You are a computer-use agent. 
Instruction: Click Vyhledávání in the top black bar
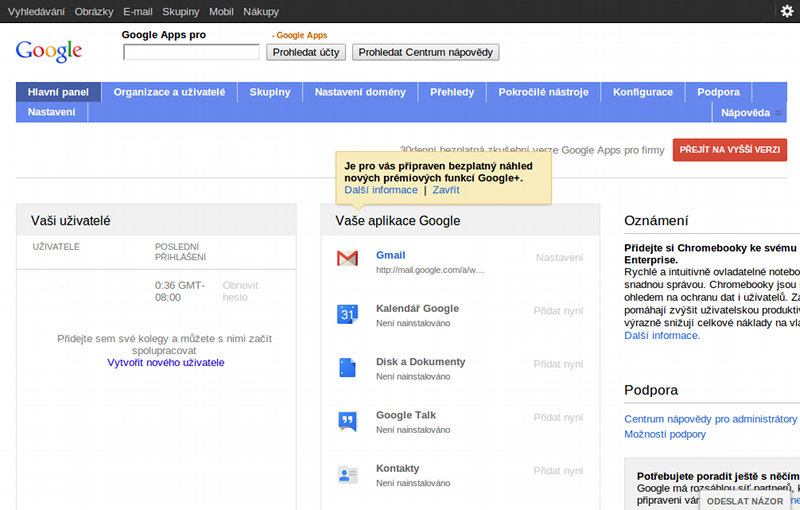36,12
